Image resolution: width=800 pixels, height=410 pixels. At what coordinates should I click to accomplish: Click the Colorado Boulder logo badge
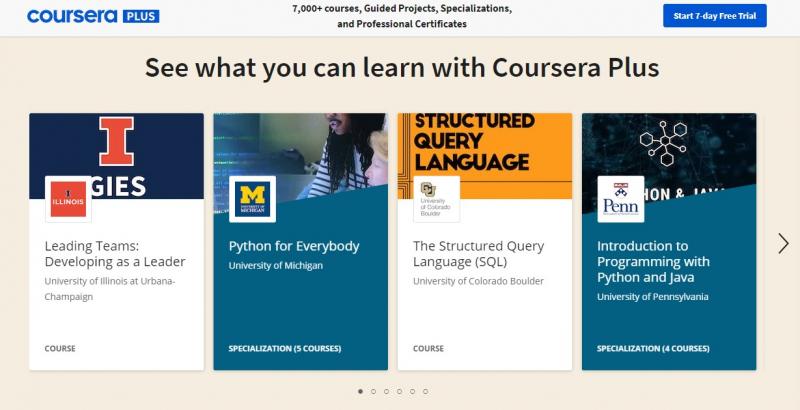[x=436, y=199]
